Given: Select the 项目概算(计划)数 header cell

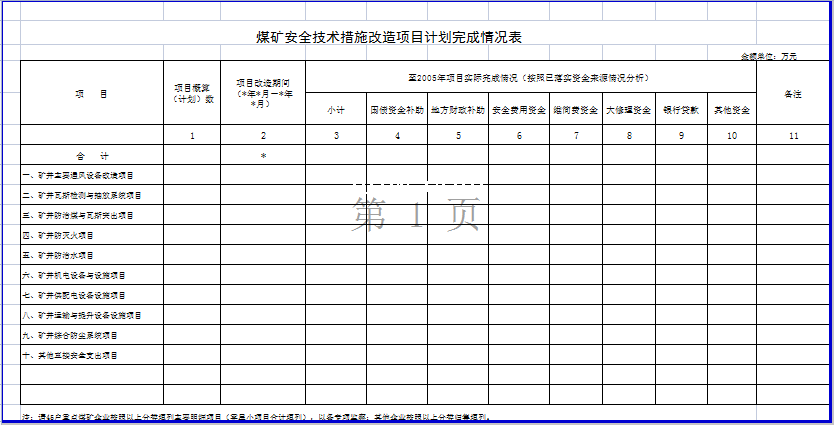Looking at the screenshot, I should (193, 93).
